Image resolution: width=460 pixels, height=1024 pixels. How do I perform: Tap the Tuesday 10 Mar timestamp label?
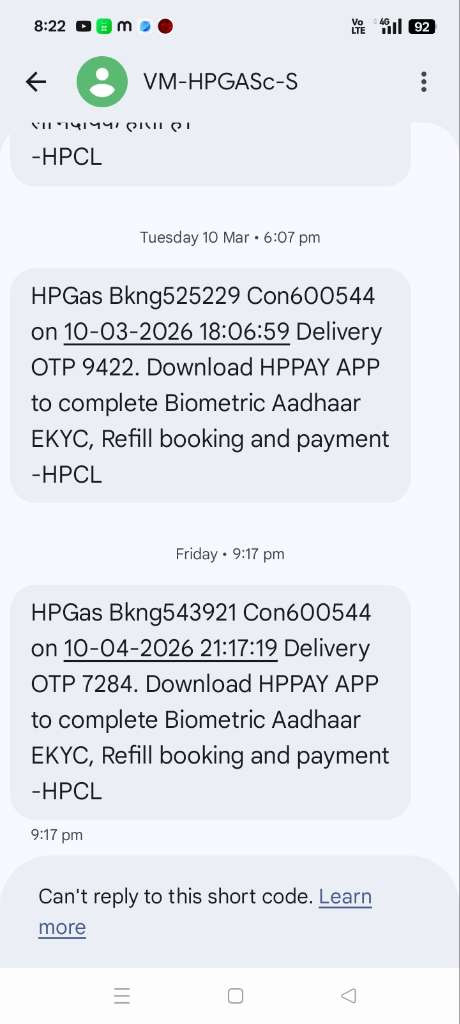click(x=230, y=237)
